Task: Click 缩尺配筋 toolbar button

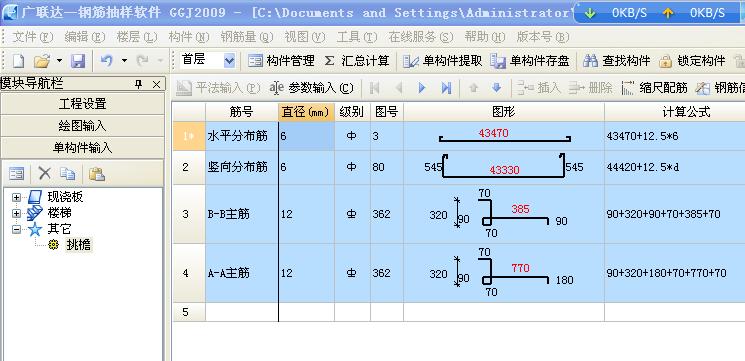Action: (655, 88)
